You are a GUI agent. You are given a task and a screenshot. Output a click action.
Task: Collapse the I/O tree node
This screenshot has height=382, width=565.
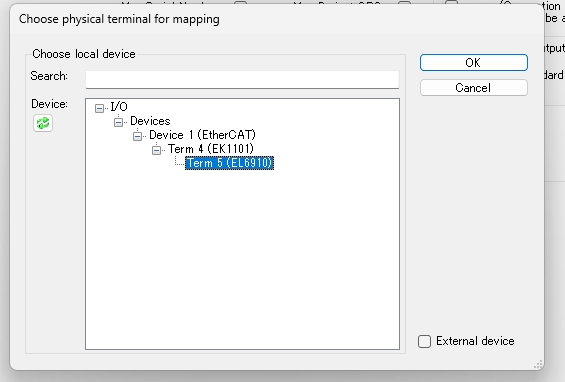click(x=99, y=108)
